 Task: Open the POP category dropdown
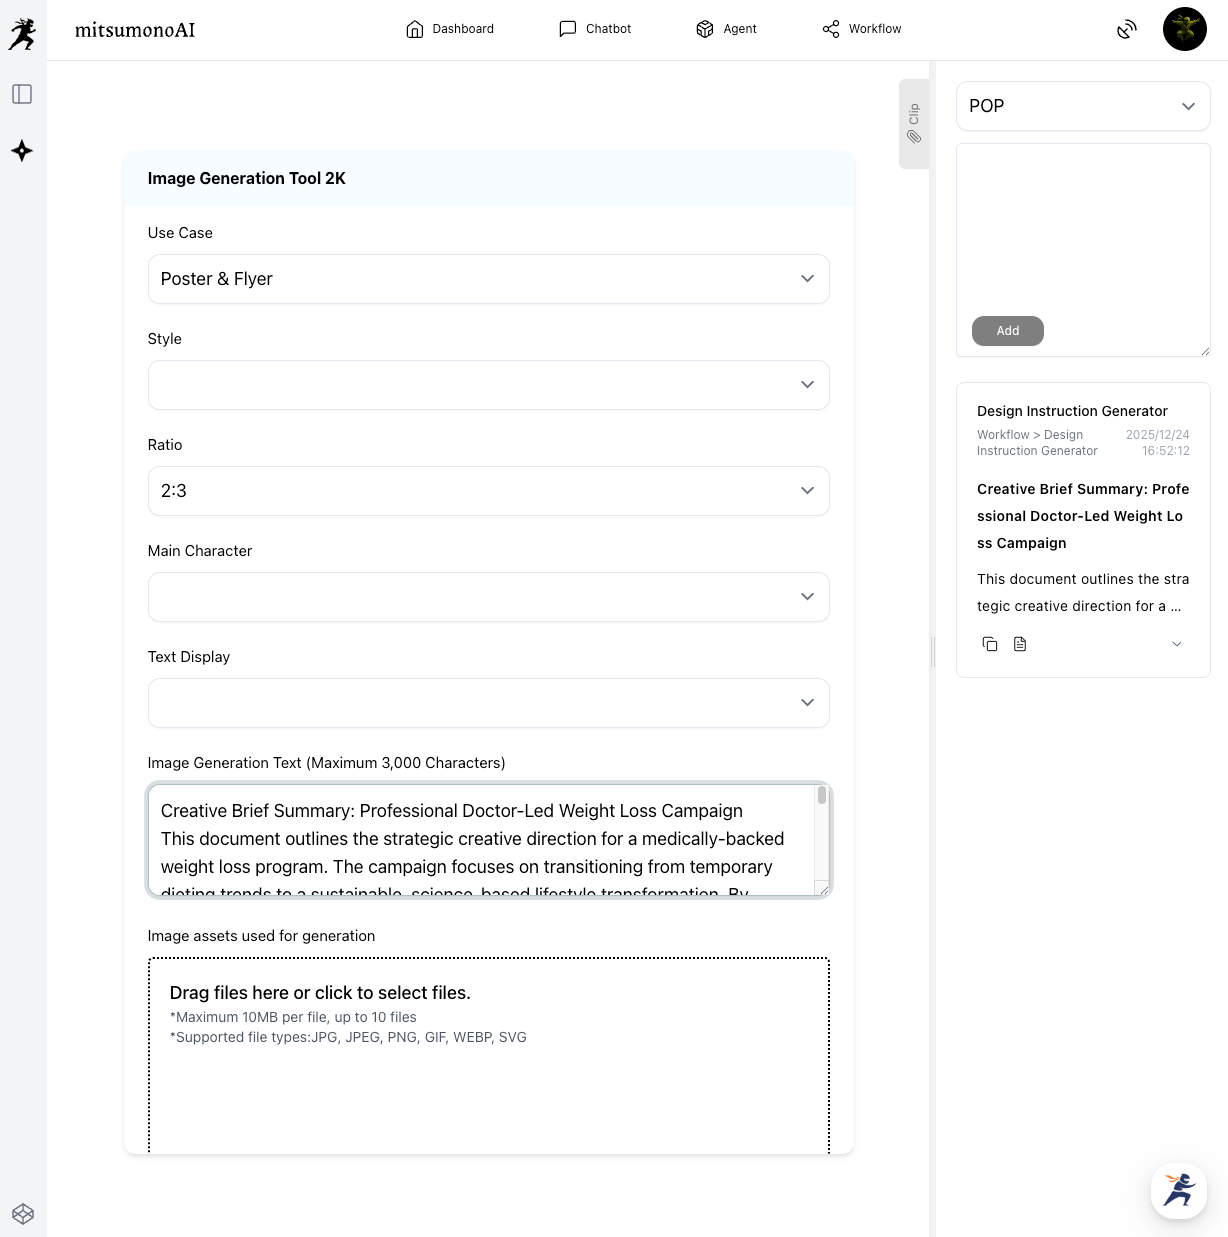tap(1082, 106)
